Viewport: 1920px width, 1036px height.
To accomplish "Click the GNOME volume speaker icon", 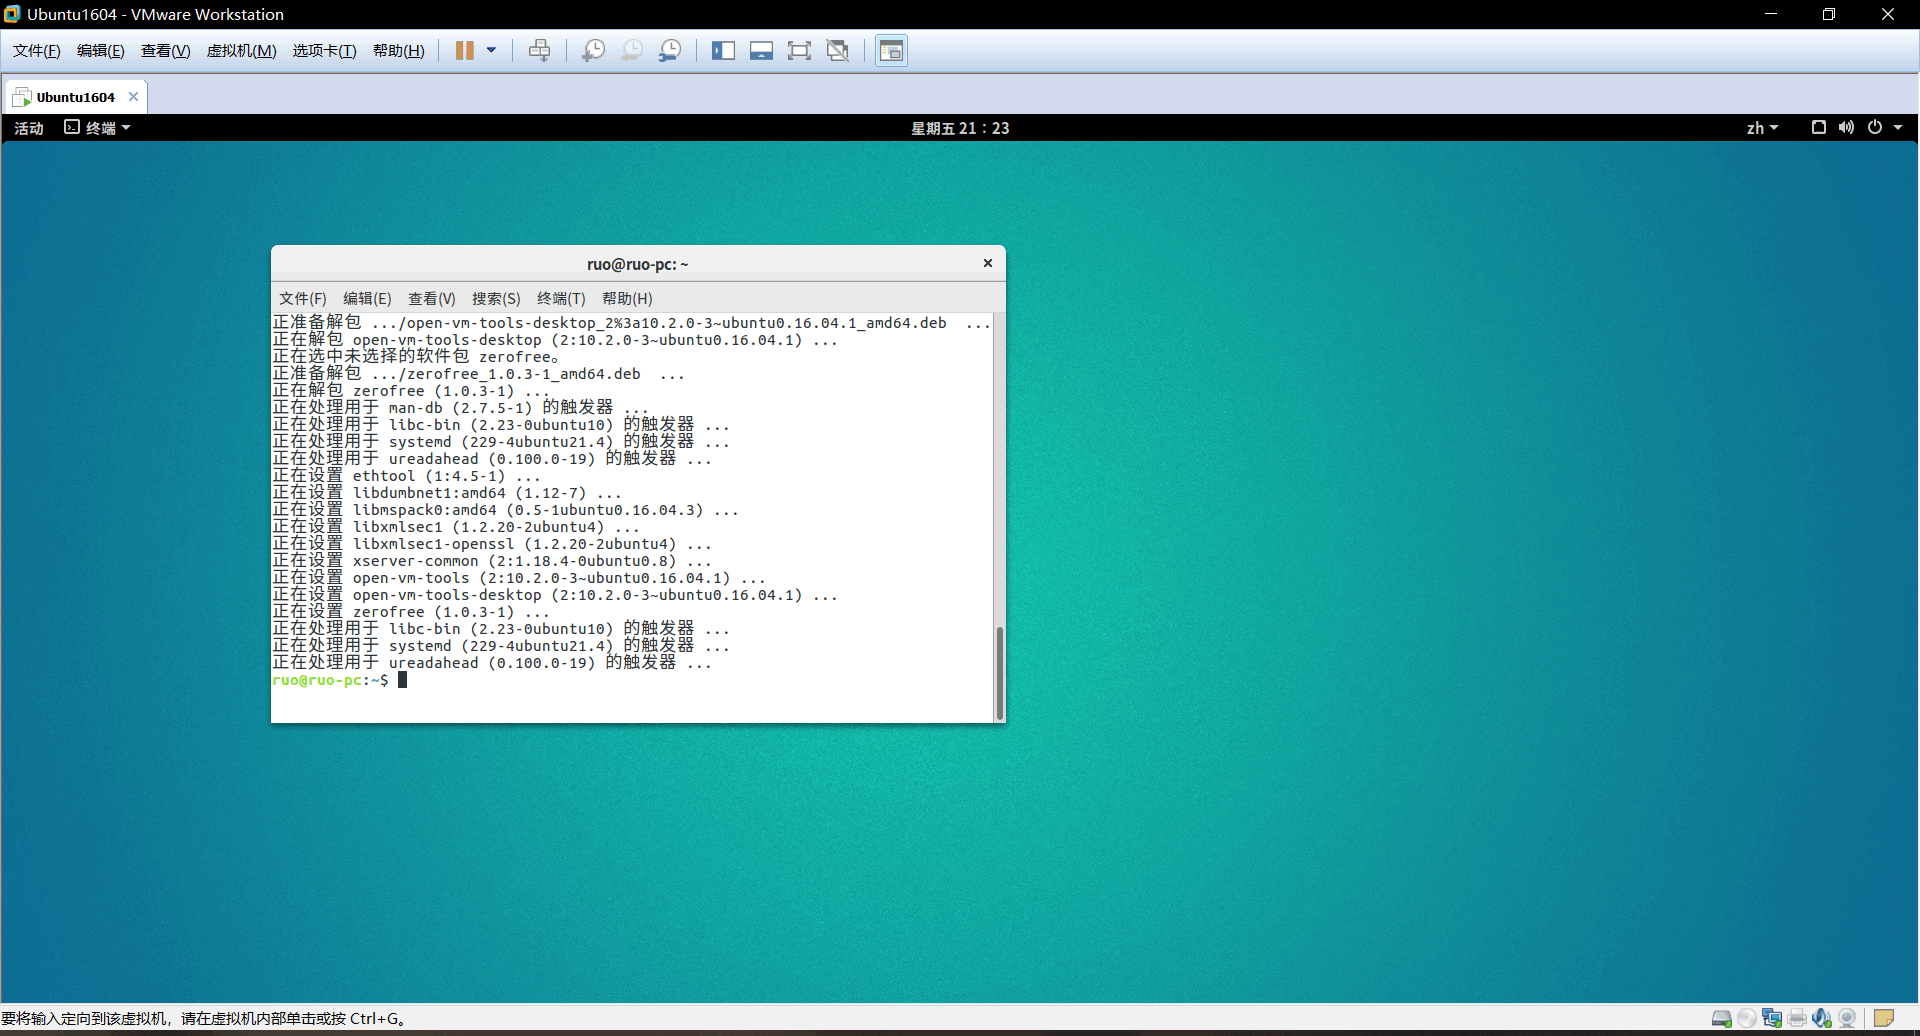I will (x=1846, y=127).
